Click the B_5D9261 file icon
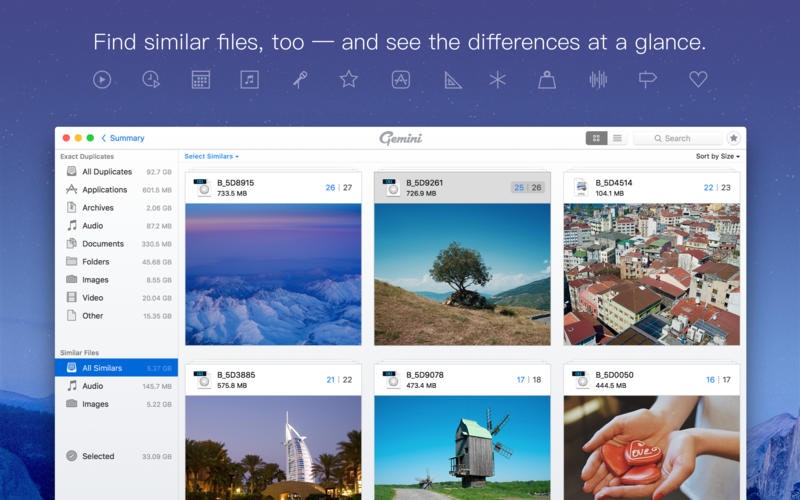 click(391, 187)
